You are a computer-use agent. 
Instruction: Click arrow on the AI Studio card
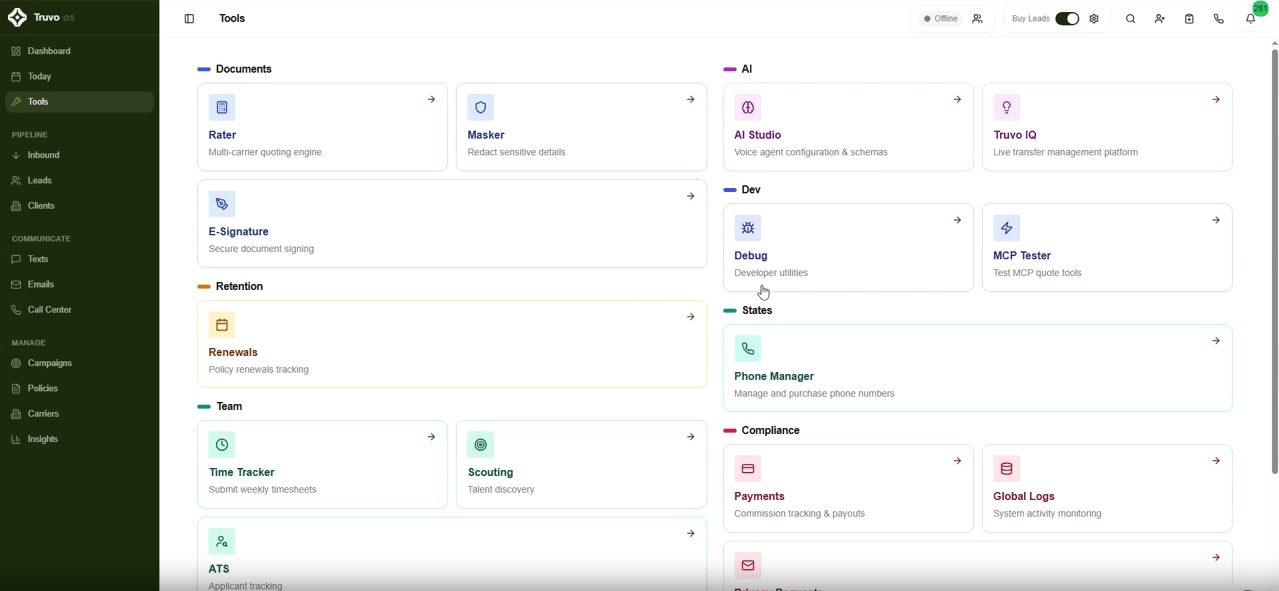(x=957, y=100)
